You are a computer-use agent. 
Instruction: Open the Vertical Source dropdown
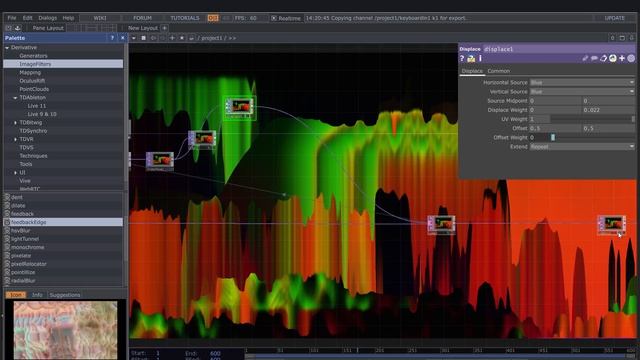click(x=582, y=91)
